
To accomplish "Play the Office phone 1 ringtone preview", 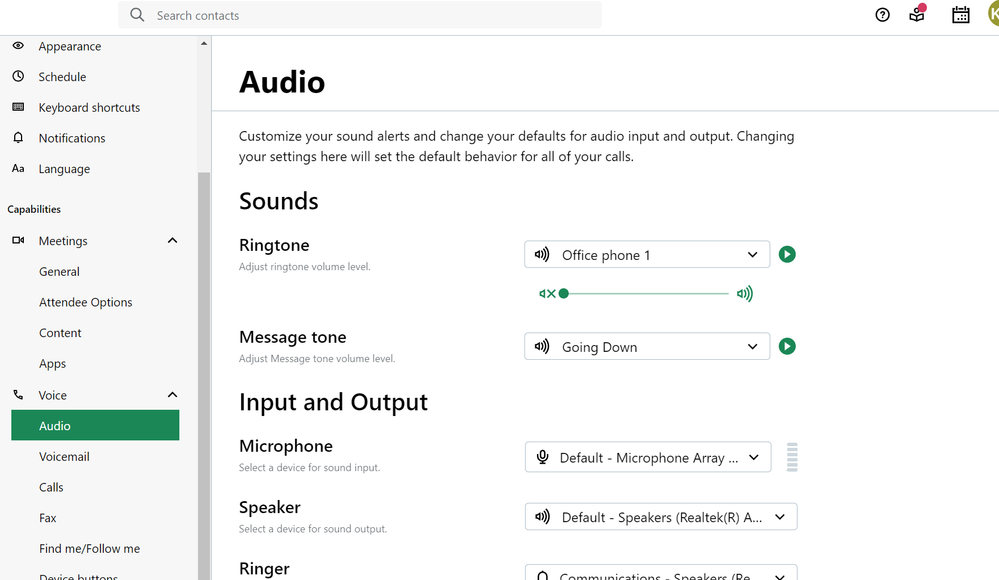I will pos(787,255).
